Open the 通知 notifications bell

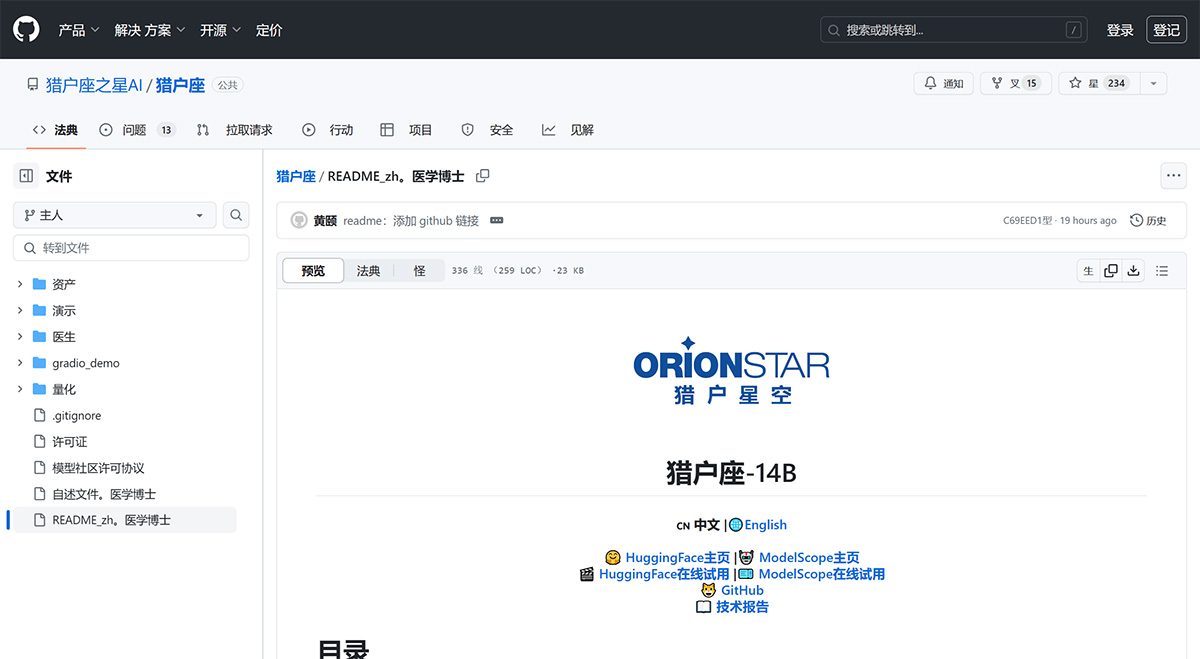[942, 83]
